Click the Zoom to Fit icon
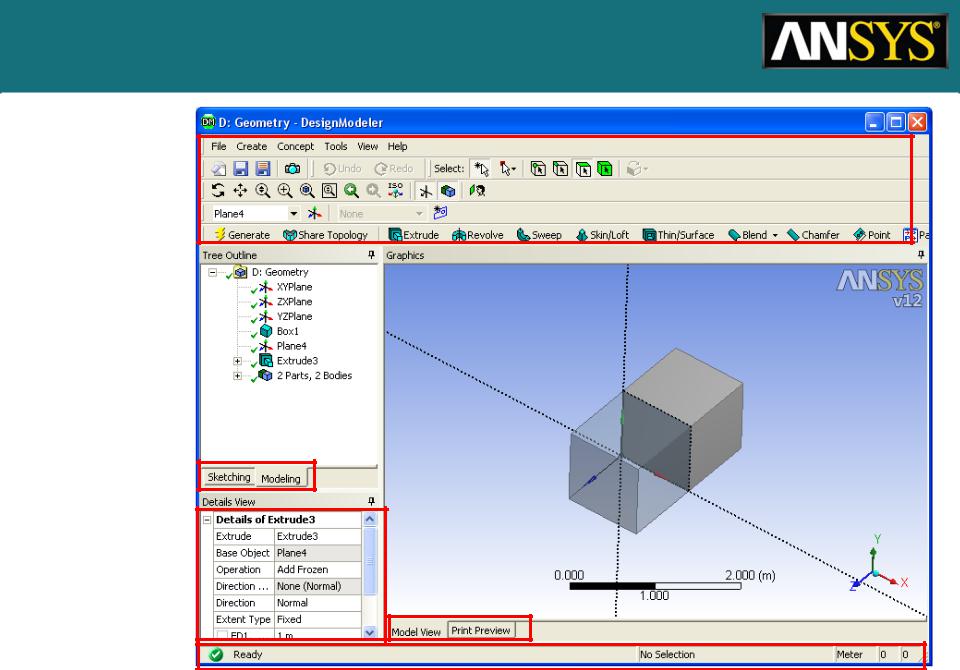Image resolution: width=960 pixels, height=670 pixels. [x=307, y=190]
